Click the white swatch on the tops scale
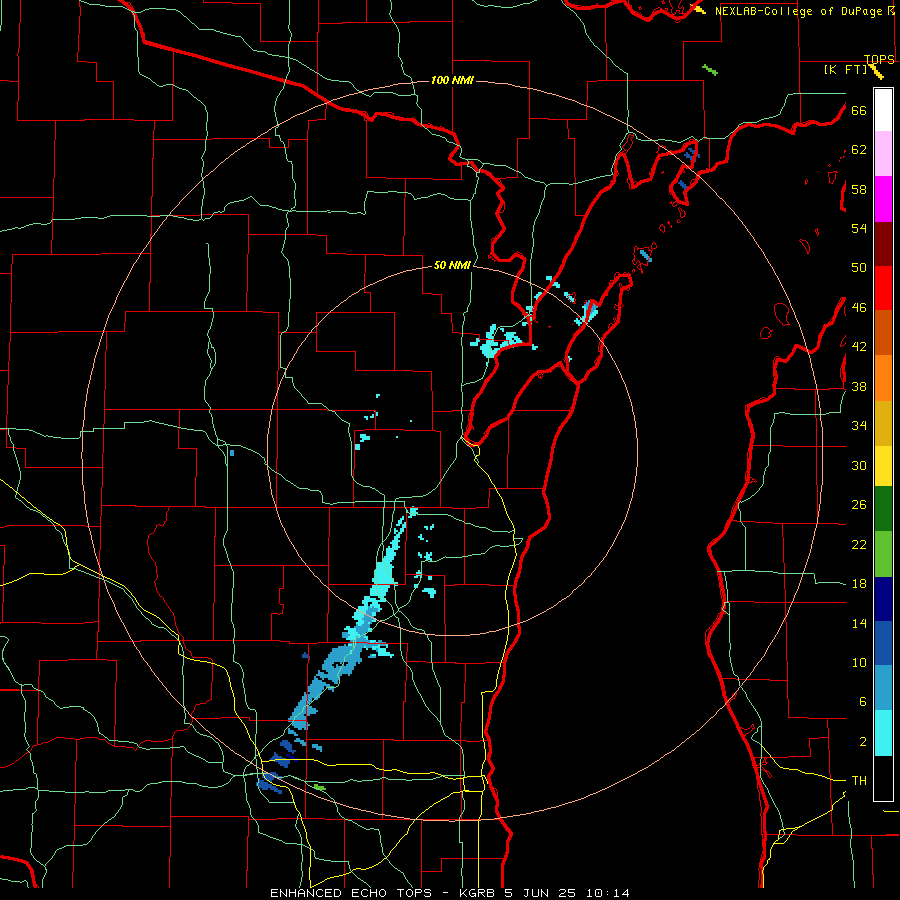 883,110
